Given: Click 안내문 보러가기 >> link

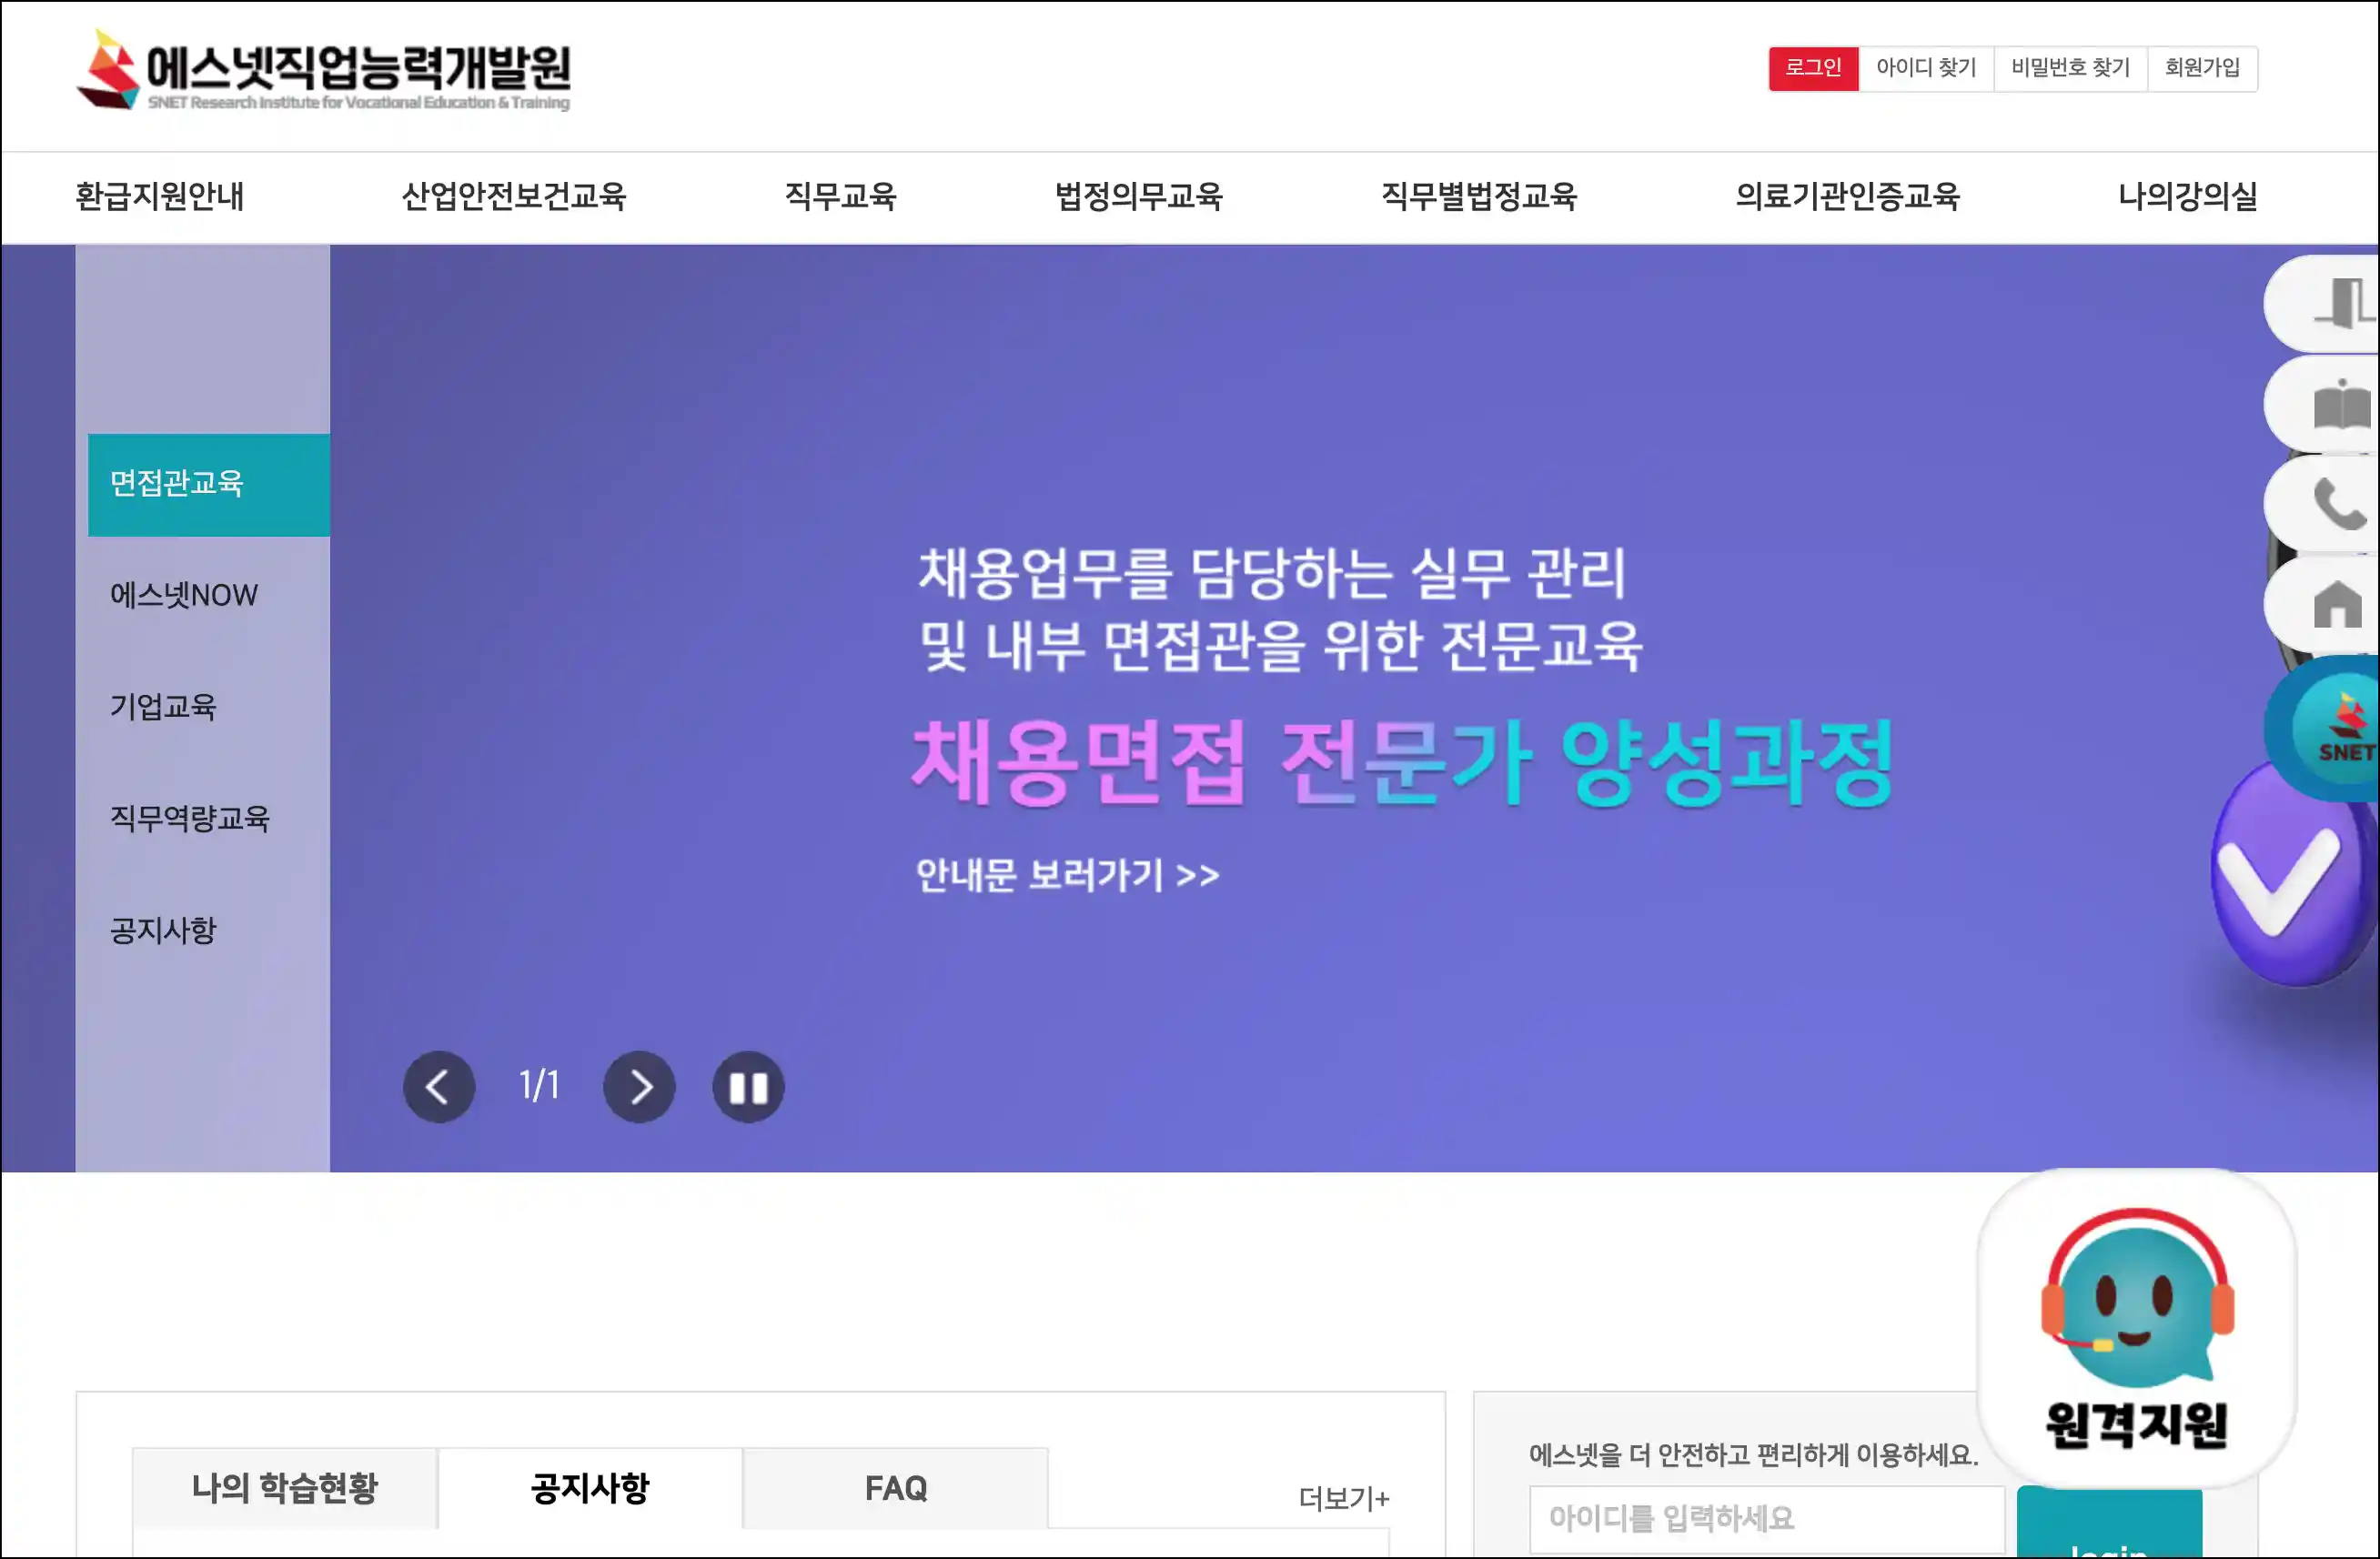Looking at the screenshot, I should tap(1067, 875).
